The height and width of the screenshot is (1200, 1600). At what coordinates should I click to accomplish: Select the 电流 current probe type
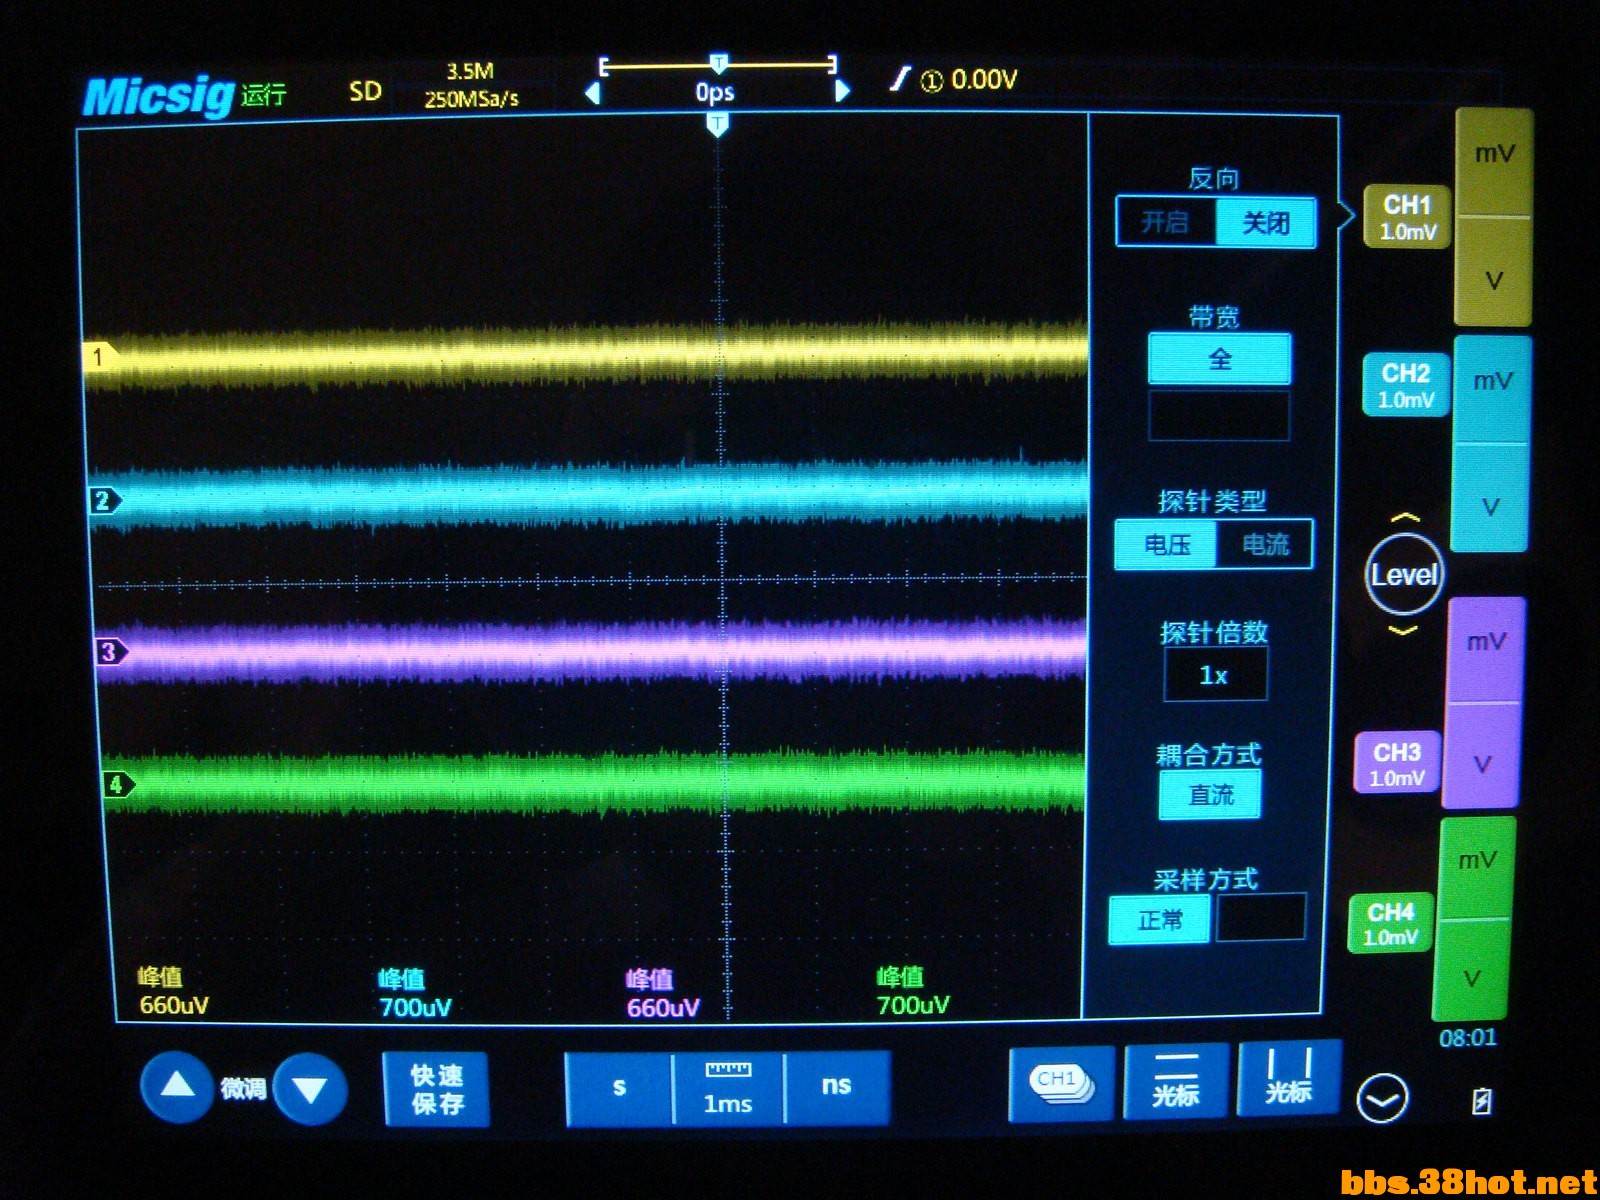pyautogui.click(x=1265, y=545)
